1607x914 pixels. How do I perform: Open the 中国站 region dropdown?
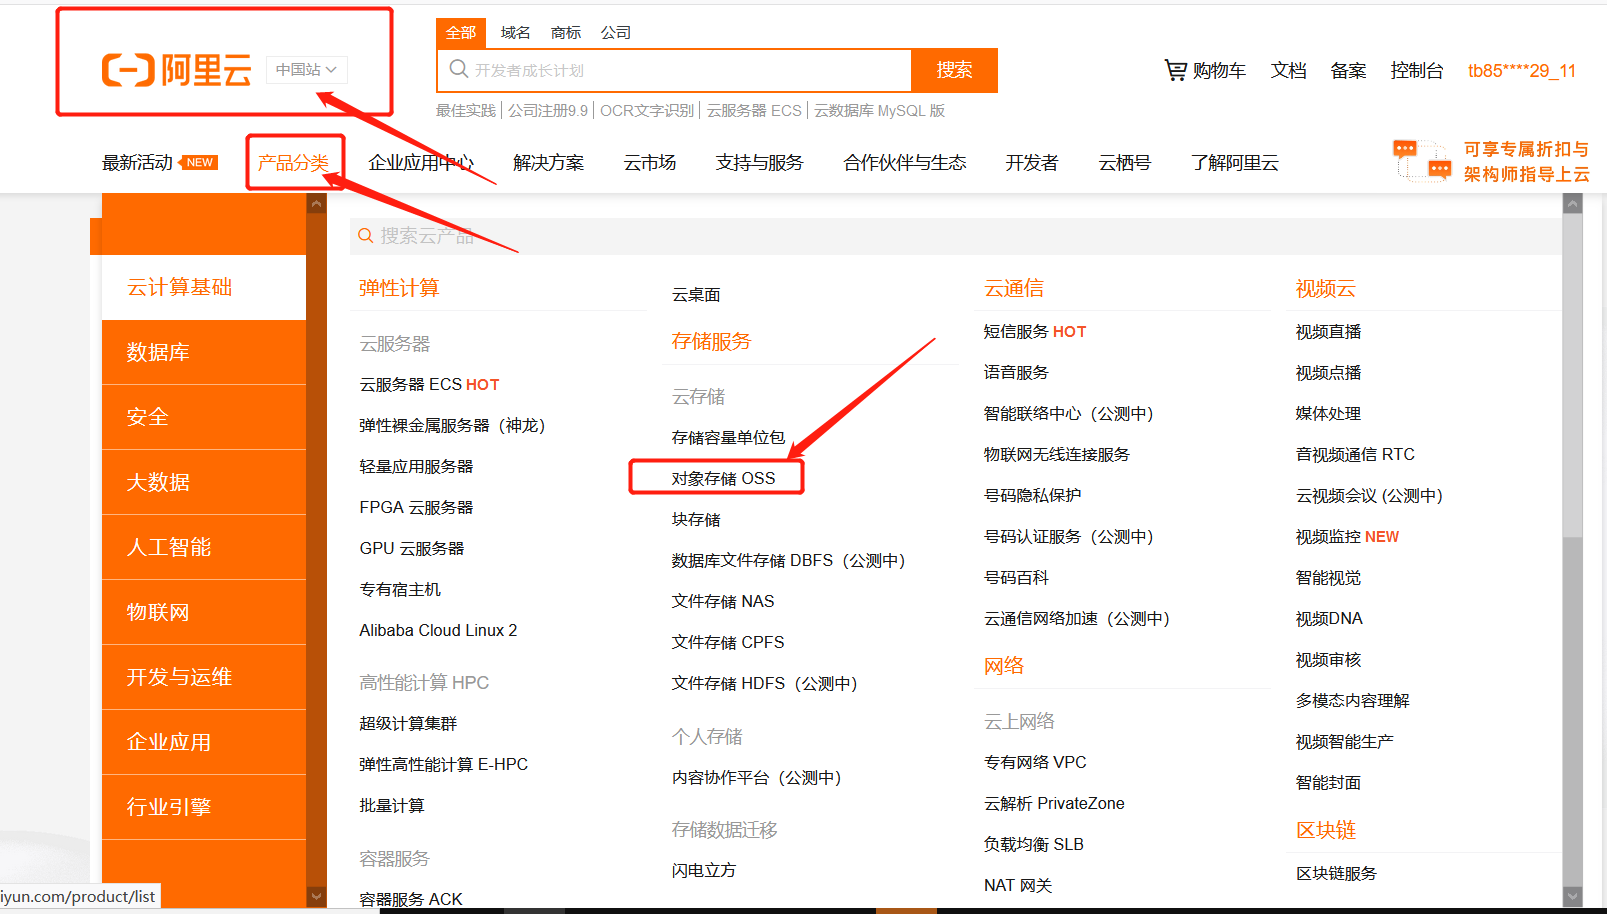(x=307, y=70)
